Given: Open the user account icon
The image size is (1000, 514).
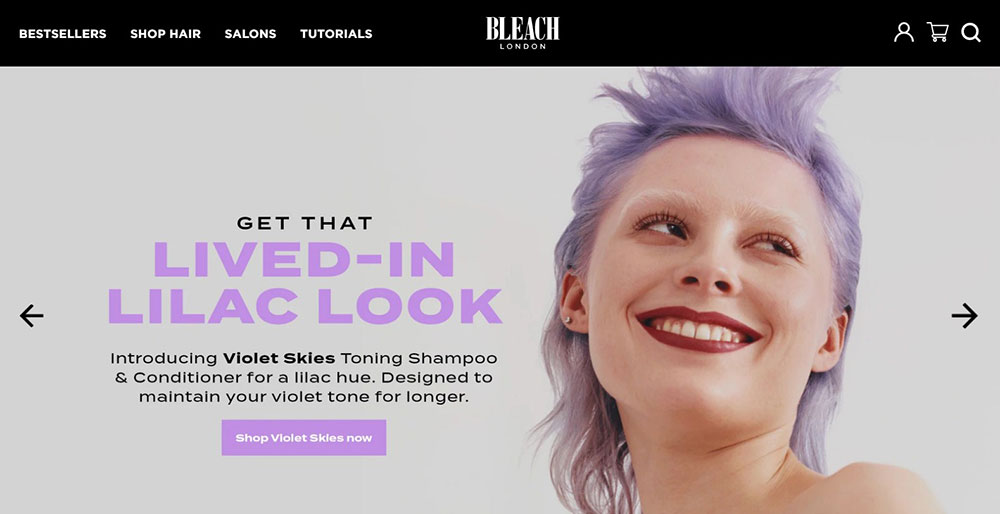Looking at the screenshot, I should [x=904, y=32].
